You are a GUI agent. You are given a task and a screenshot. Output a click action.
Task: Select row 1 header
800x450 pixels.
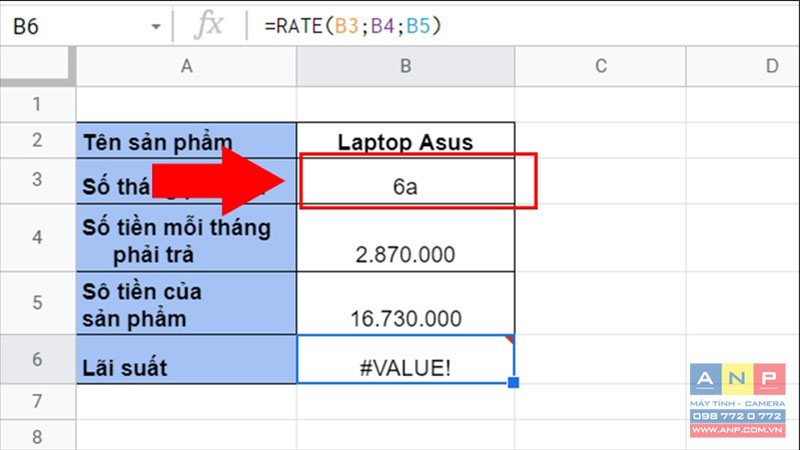37,104
